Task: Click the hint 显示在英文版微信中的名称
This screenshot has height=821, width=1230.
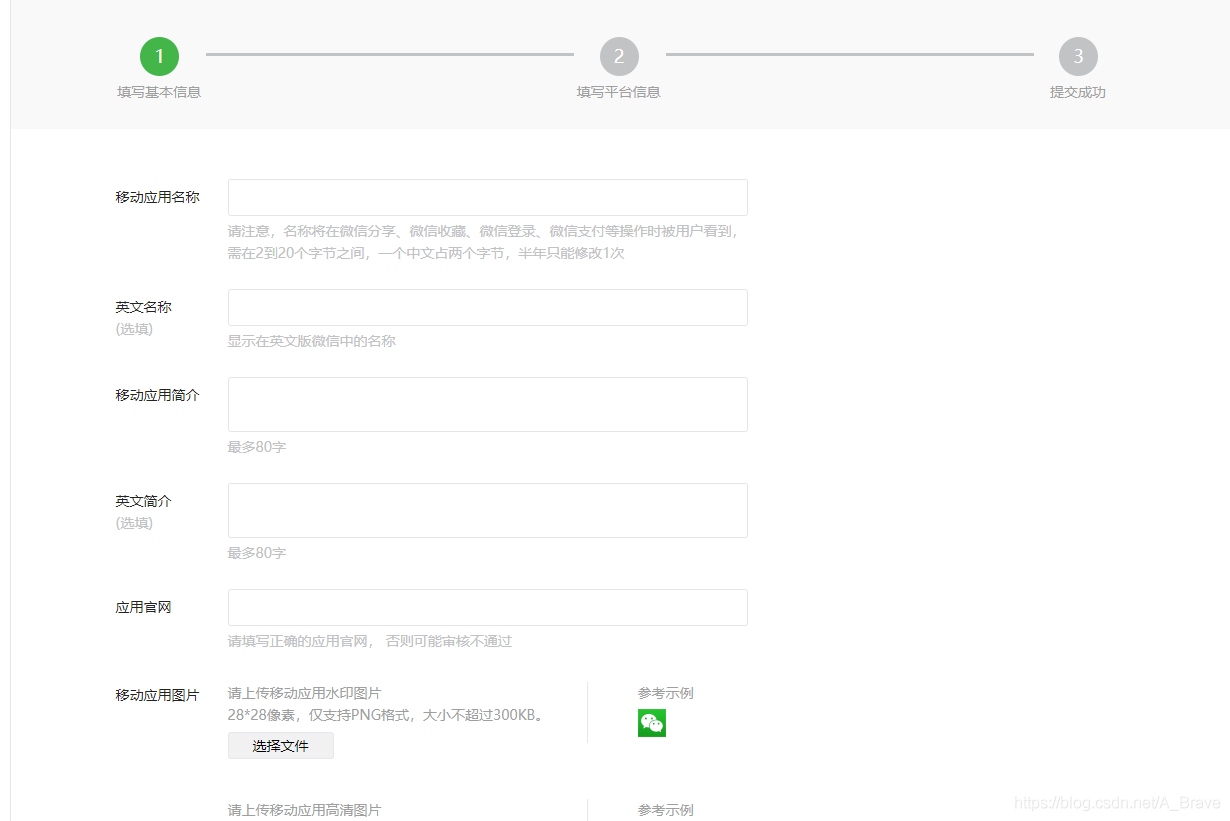Action: pyautogui.click(x=312, y=341)
